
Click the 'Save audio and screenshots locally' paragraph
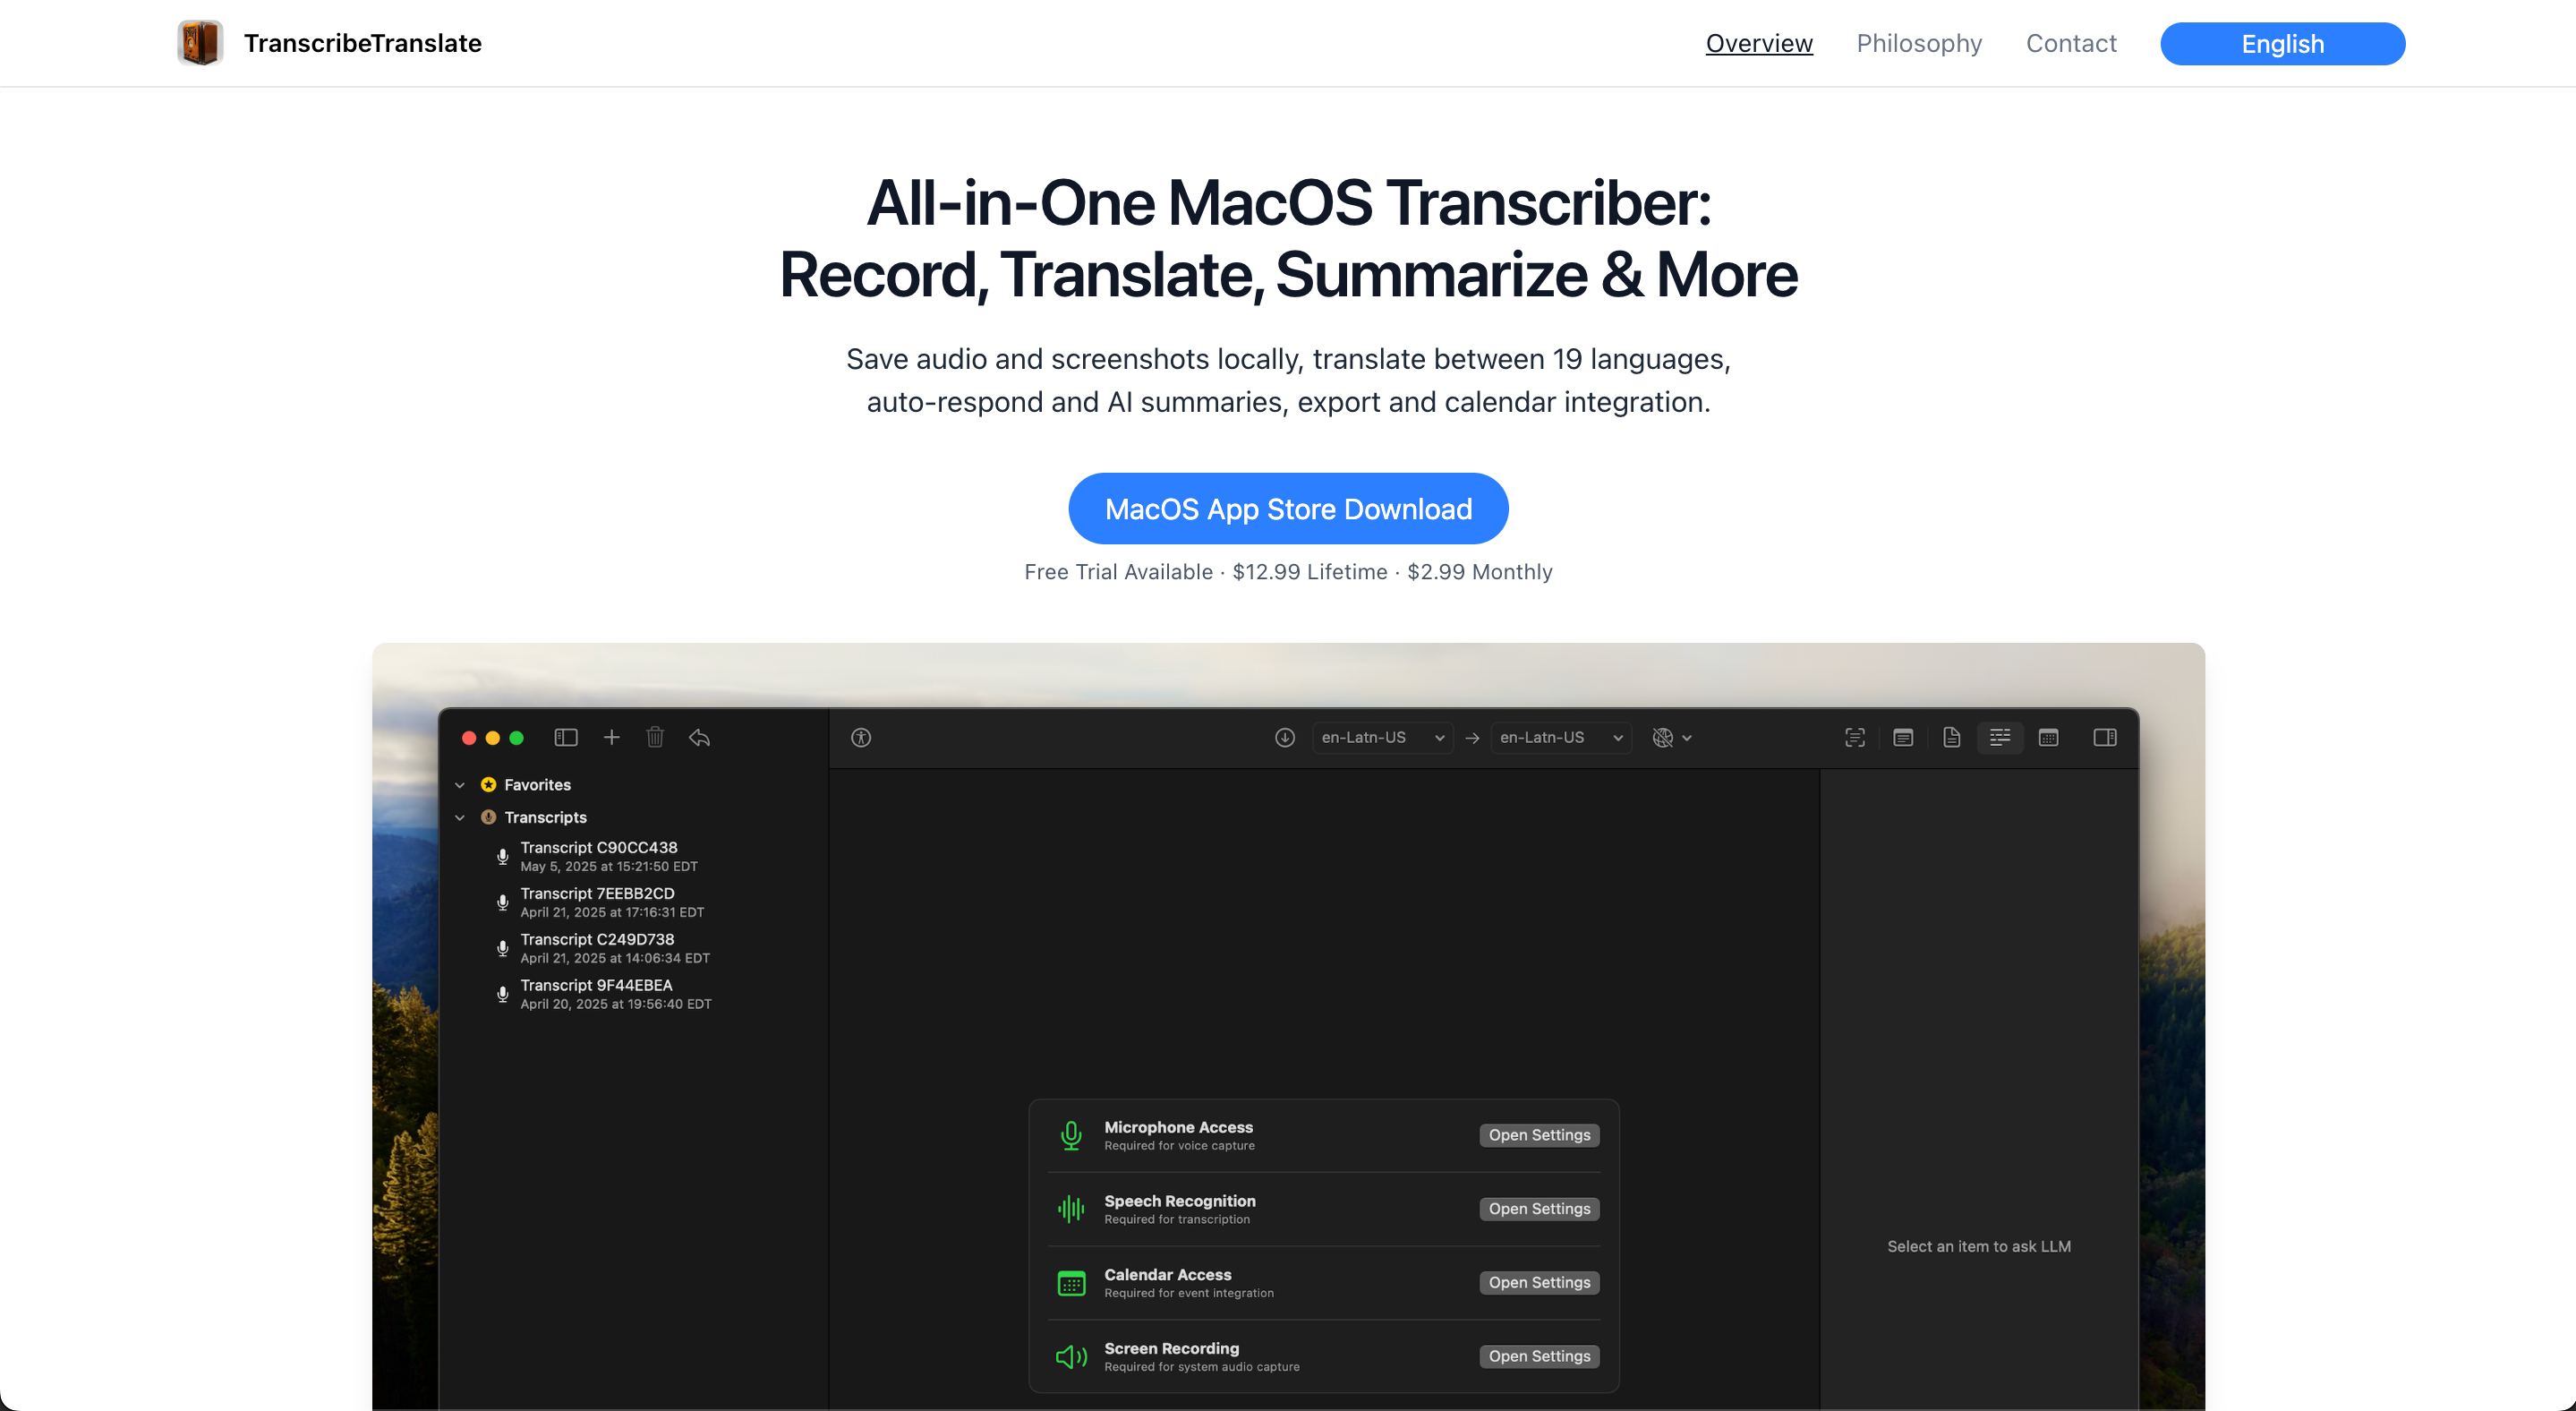[1288, 380]
